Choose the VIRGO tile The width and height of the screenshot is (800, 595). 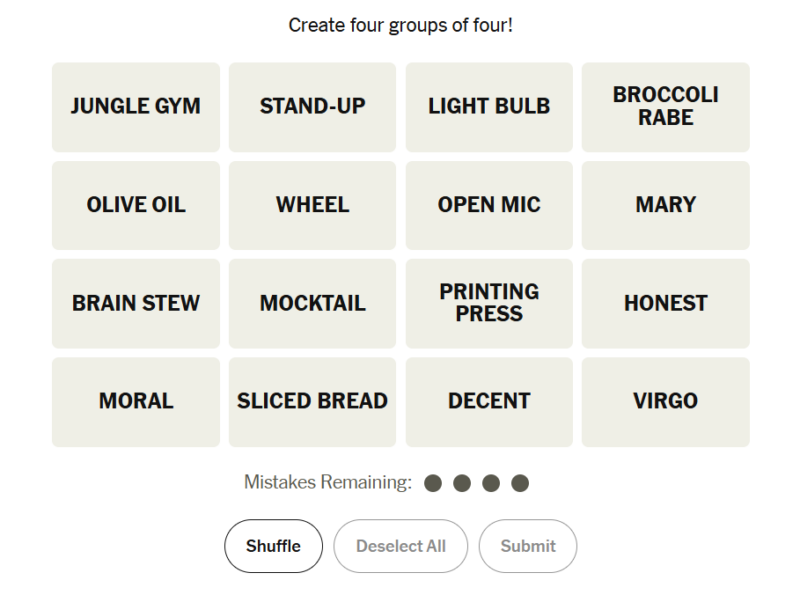[x=665, y=401]
